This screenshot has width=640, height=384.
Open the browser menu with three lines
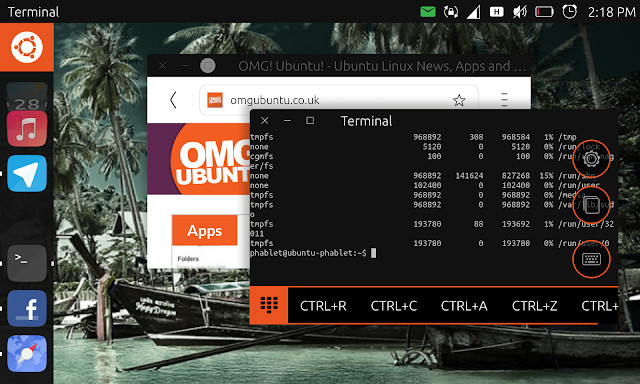click(x=504, y=100)
